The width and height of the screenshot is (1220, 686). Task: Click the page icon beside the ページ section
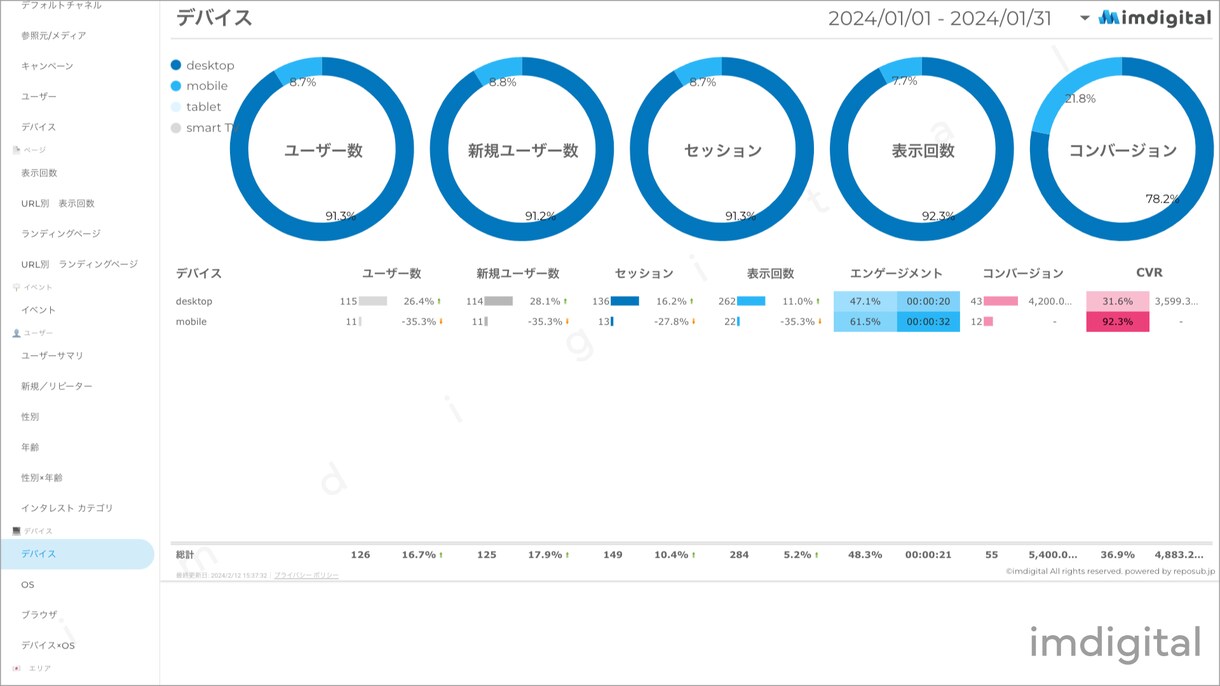[16, 150]
